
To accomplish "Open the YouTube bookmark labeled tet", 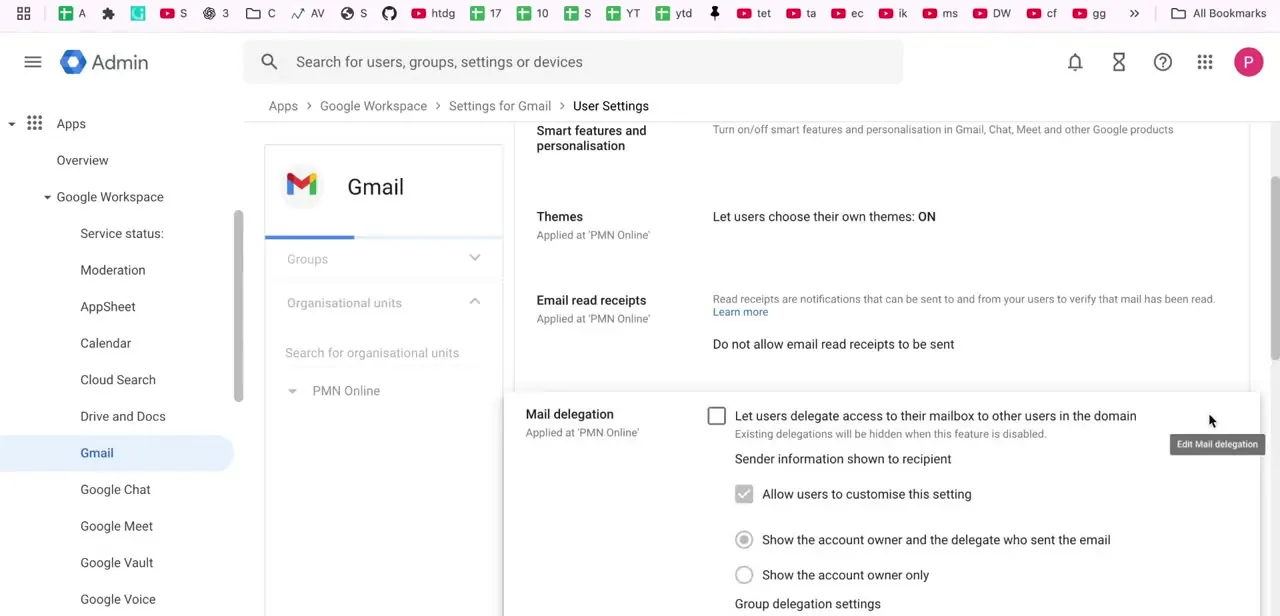I will [754, 14].
